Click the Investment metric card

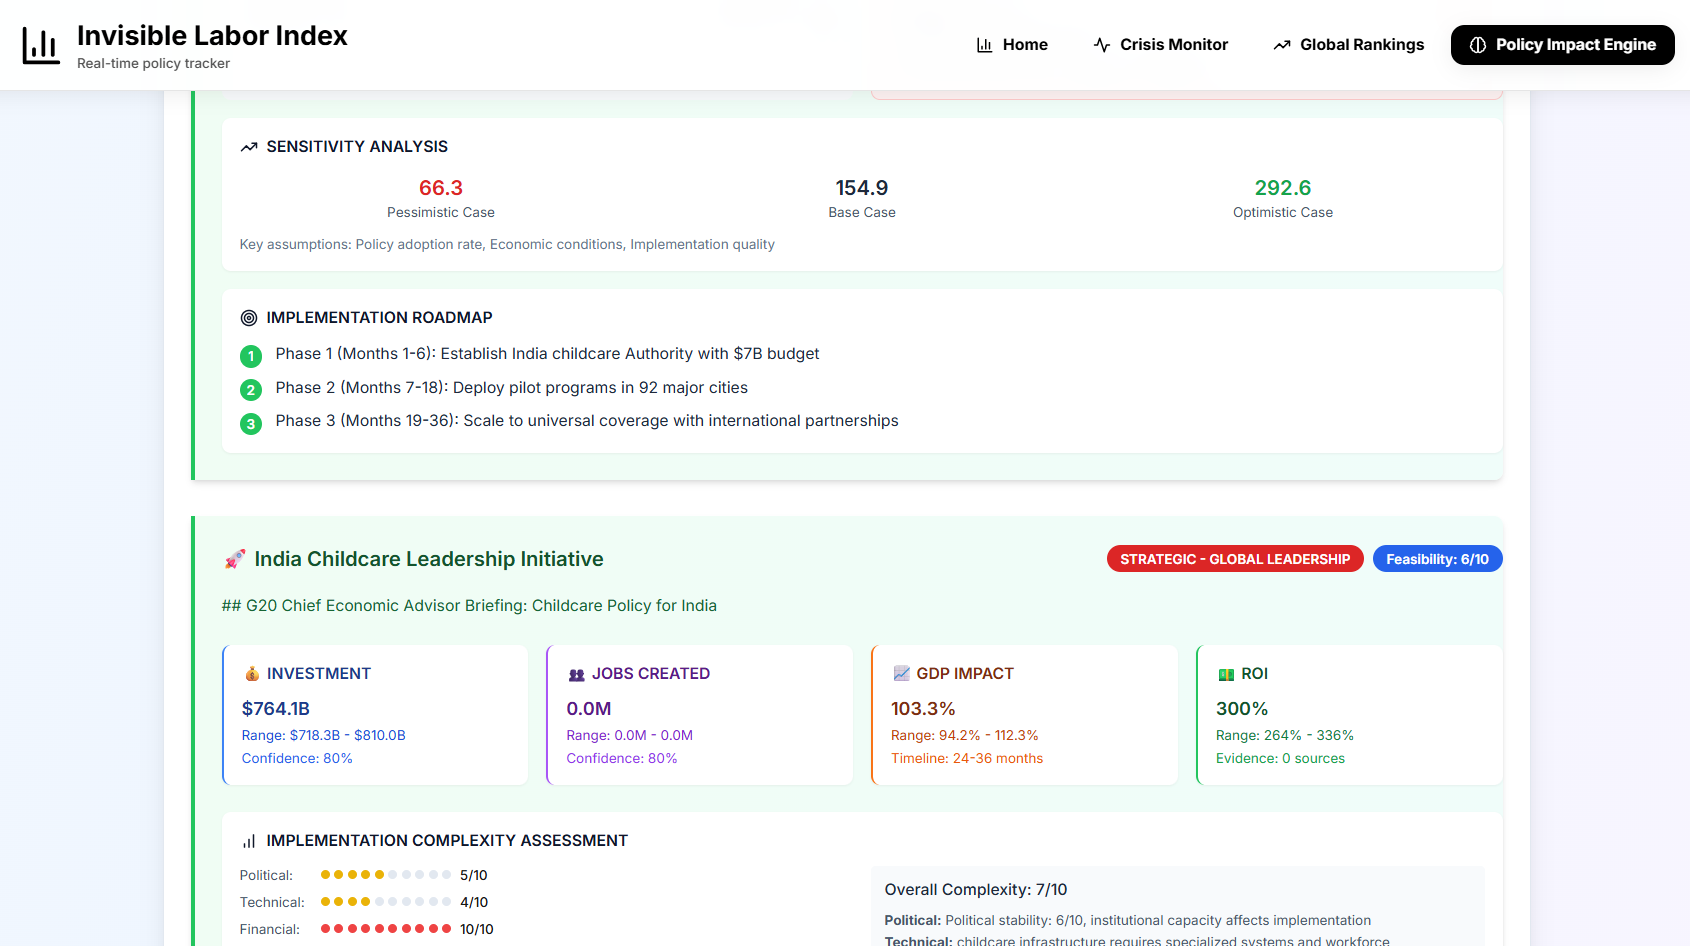tap(375, 715)
